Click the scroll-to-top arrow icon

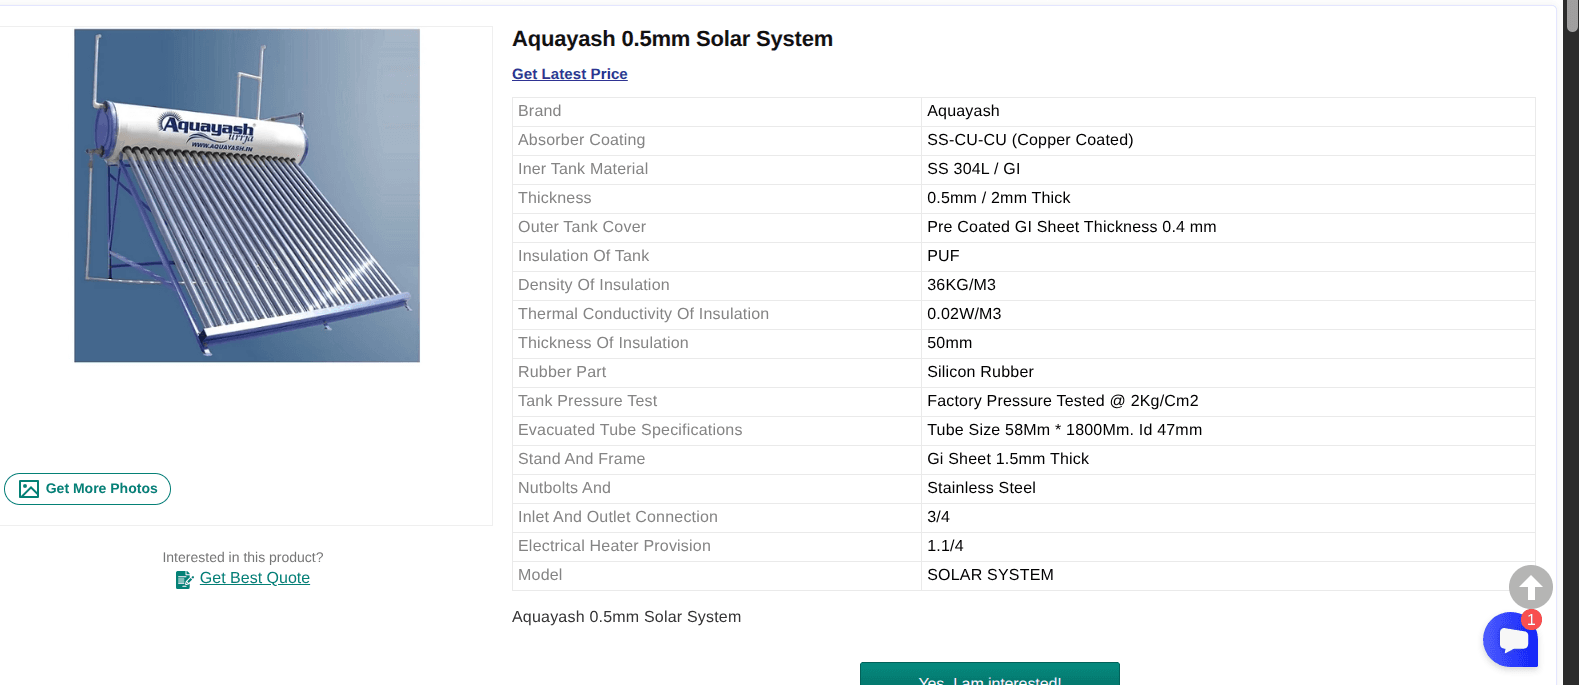click(x=1530, y=587)
